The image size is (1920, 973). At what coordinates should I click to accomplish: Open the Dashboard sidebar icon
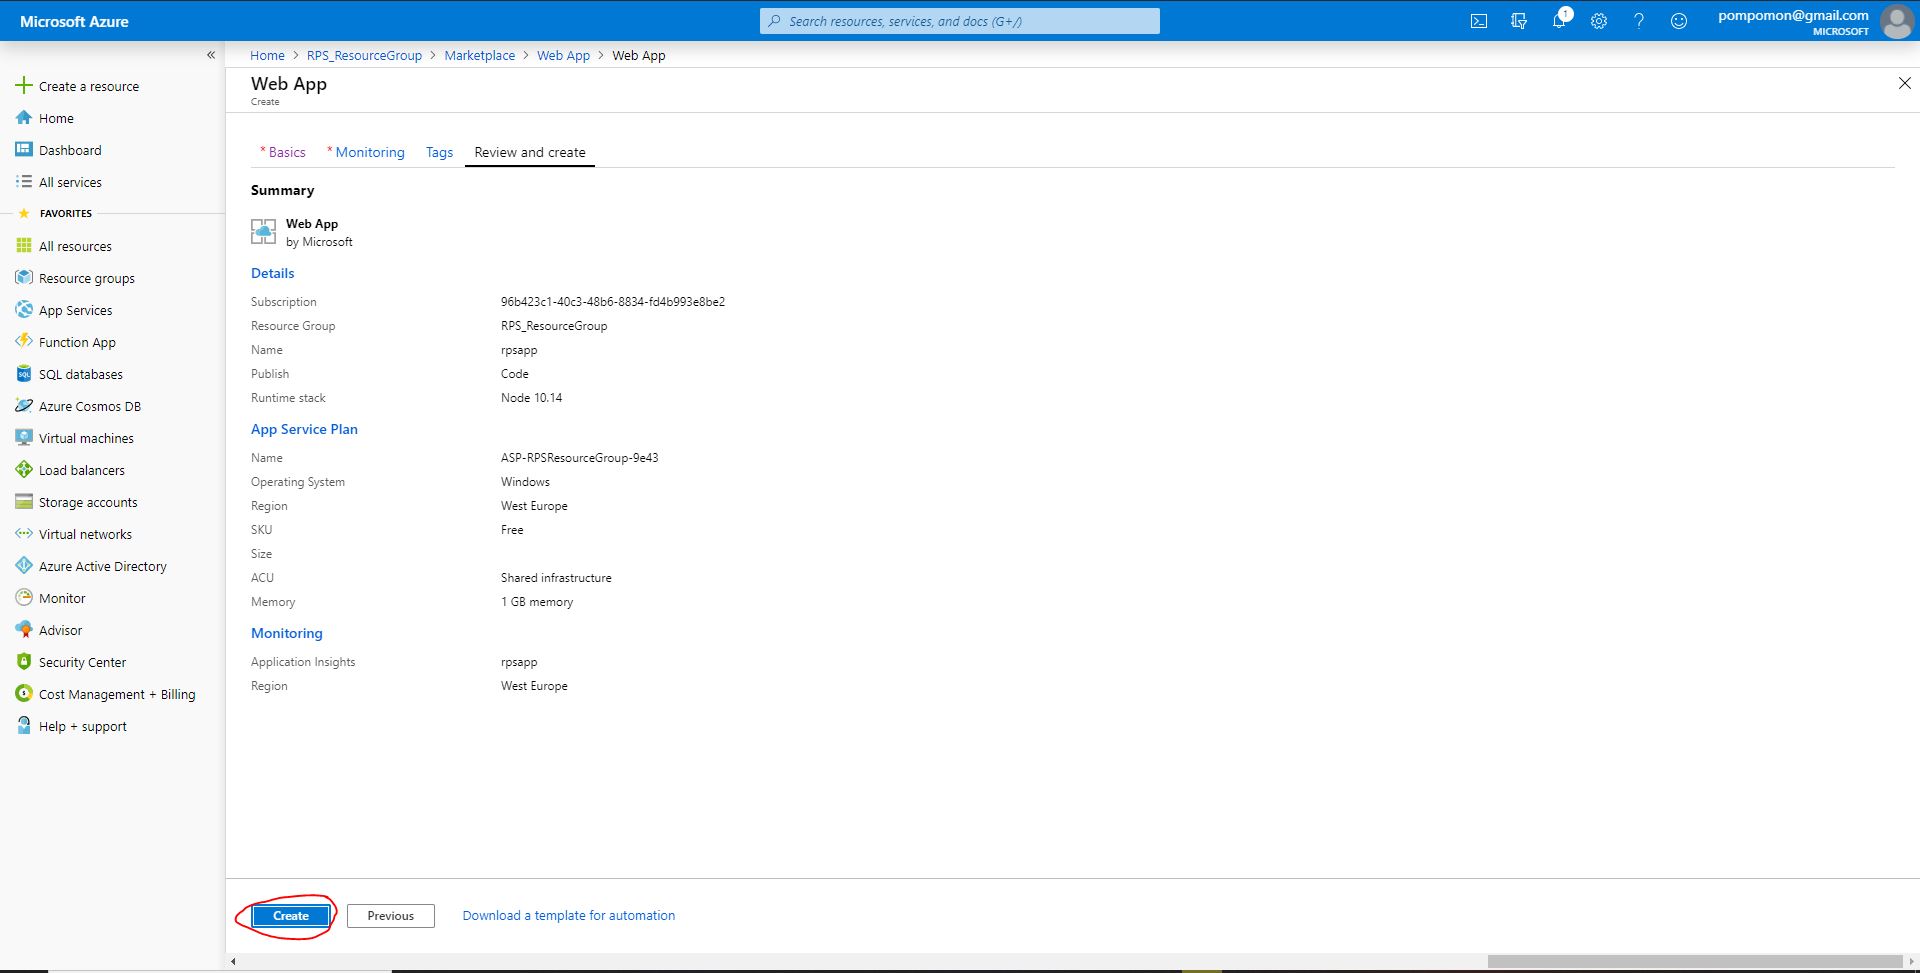tap(24, 150)
